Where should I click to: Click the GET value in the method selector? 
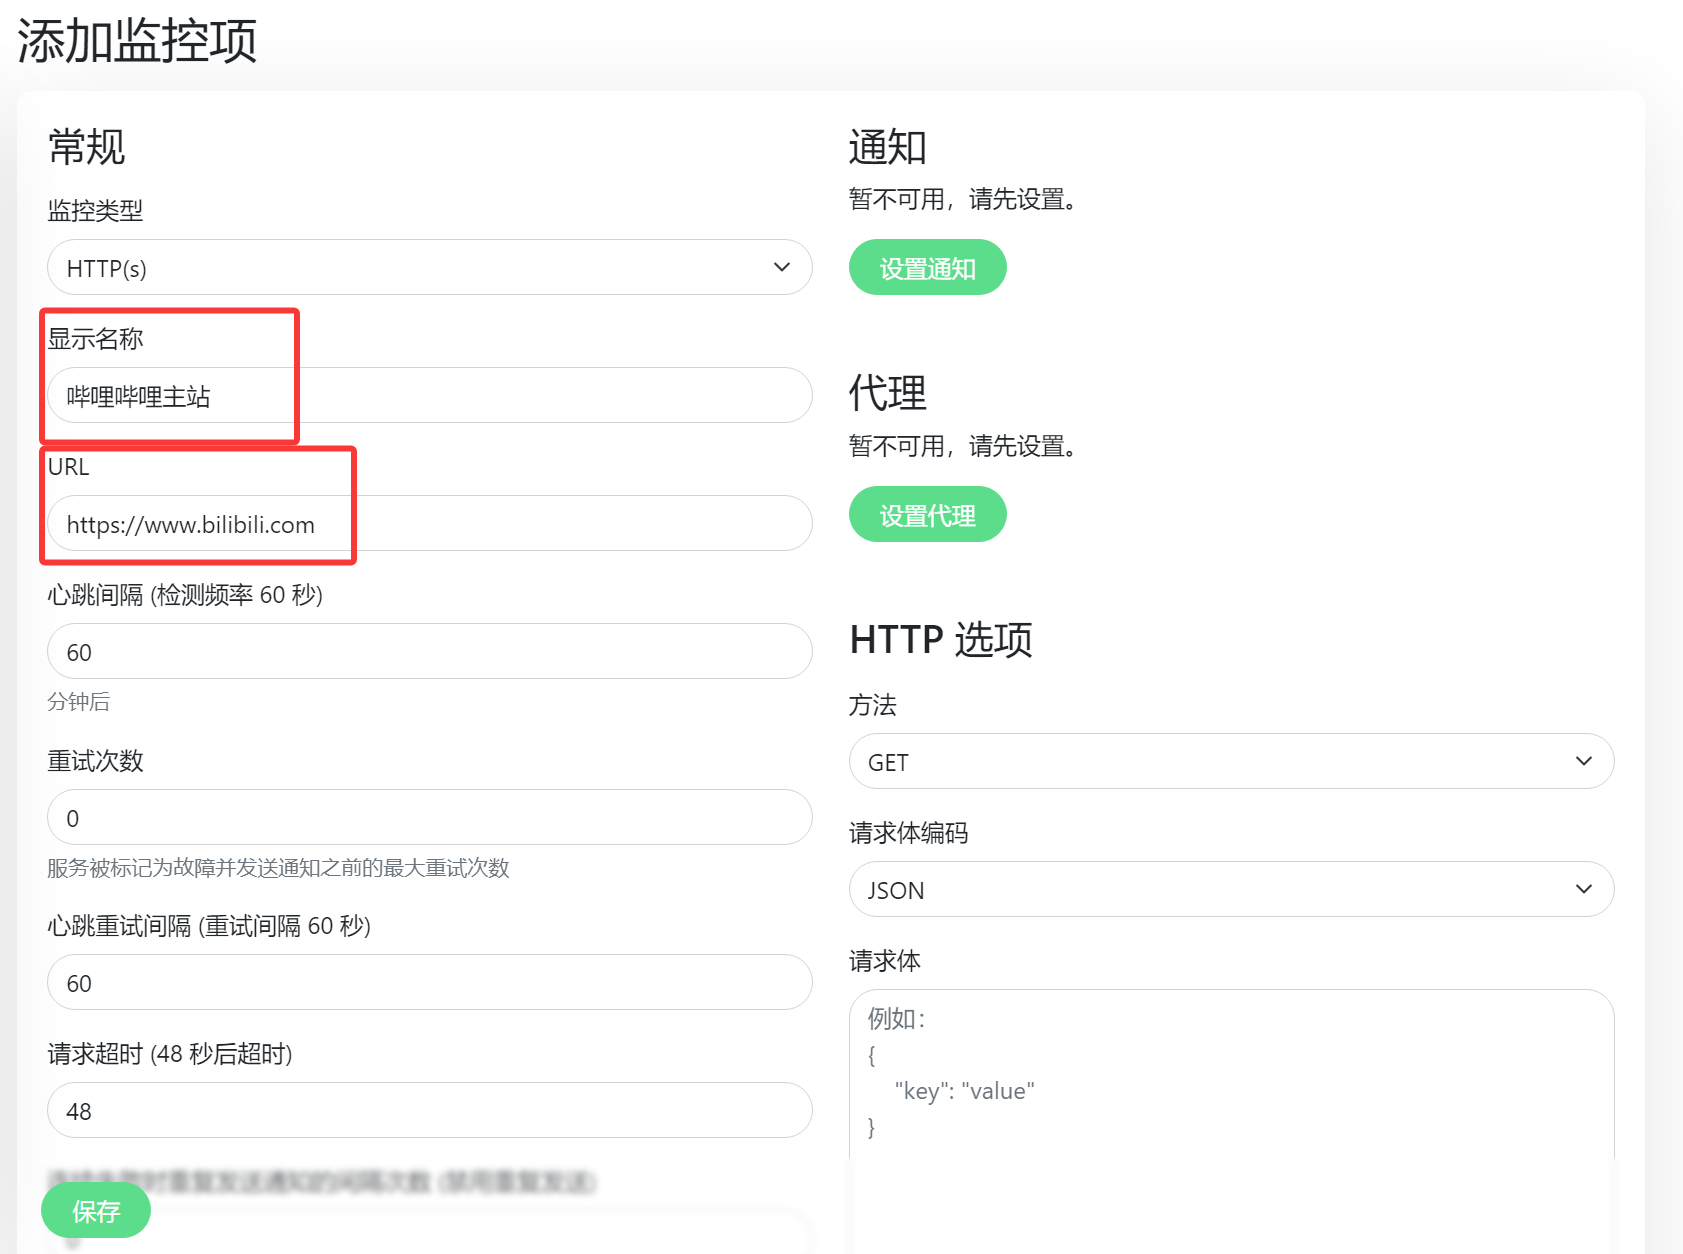(885, 761)
